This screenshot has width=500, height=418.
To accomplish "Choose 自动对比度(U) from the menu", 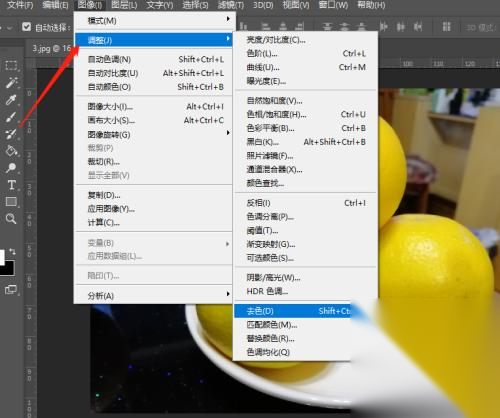I will coord(154,73).
